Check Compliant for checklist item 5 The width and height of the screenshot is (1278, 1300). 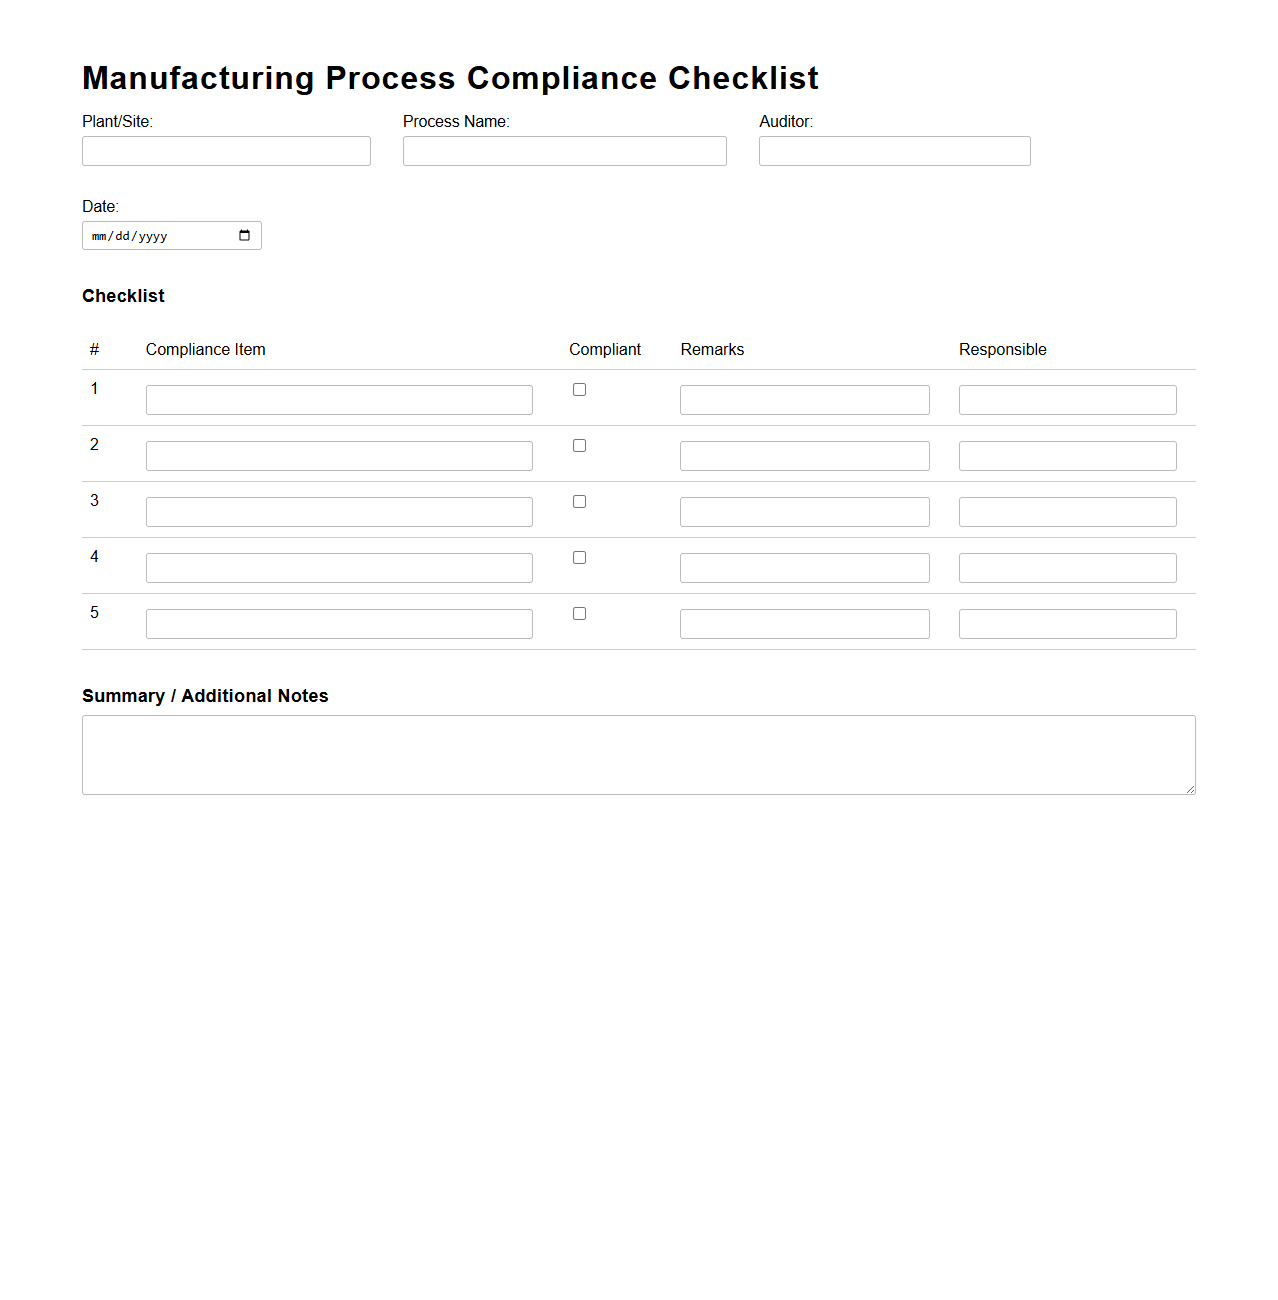(579, 613)
